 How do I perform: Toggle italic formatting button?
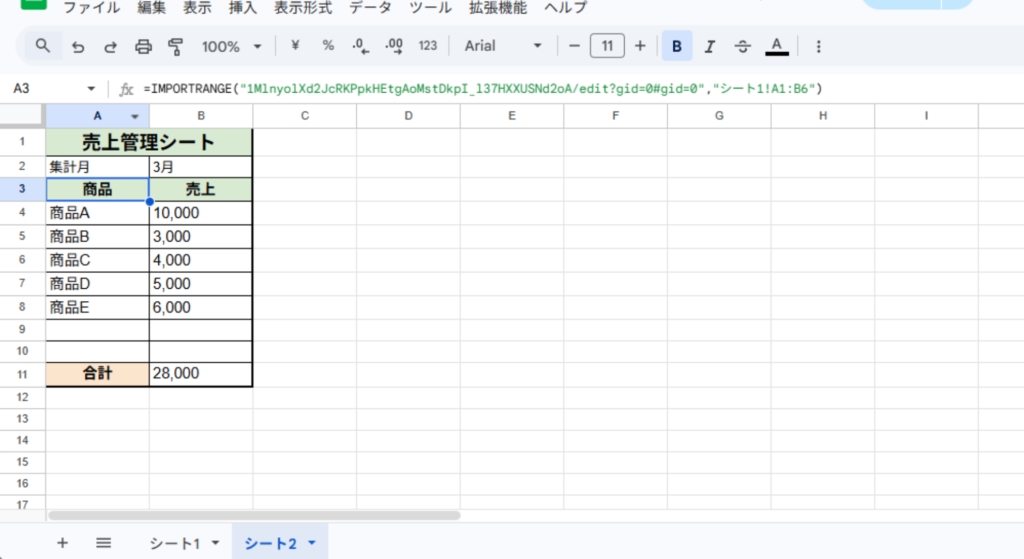tap(710, 46)
